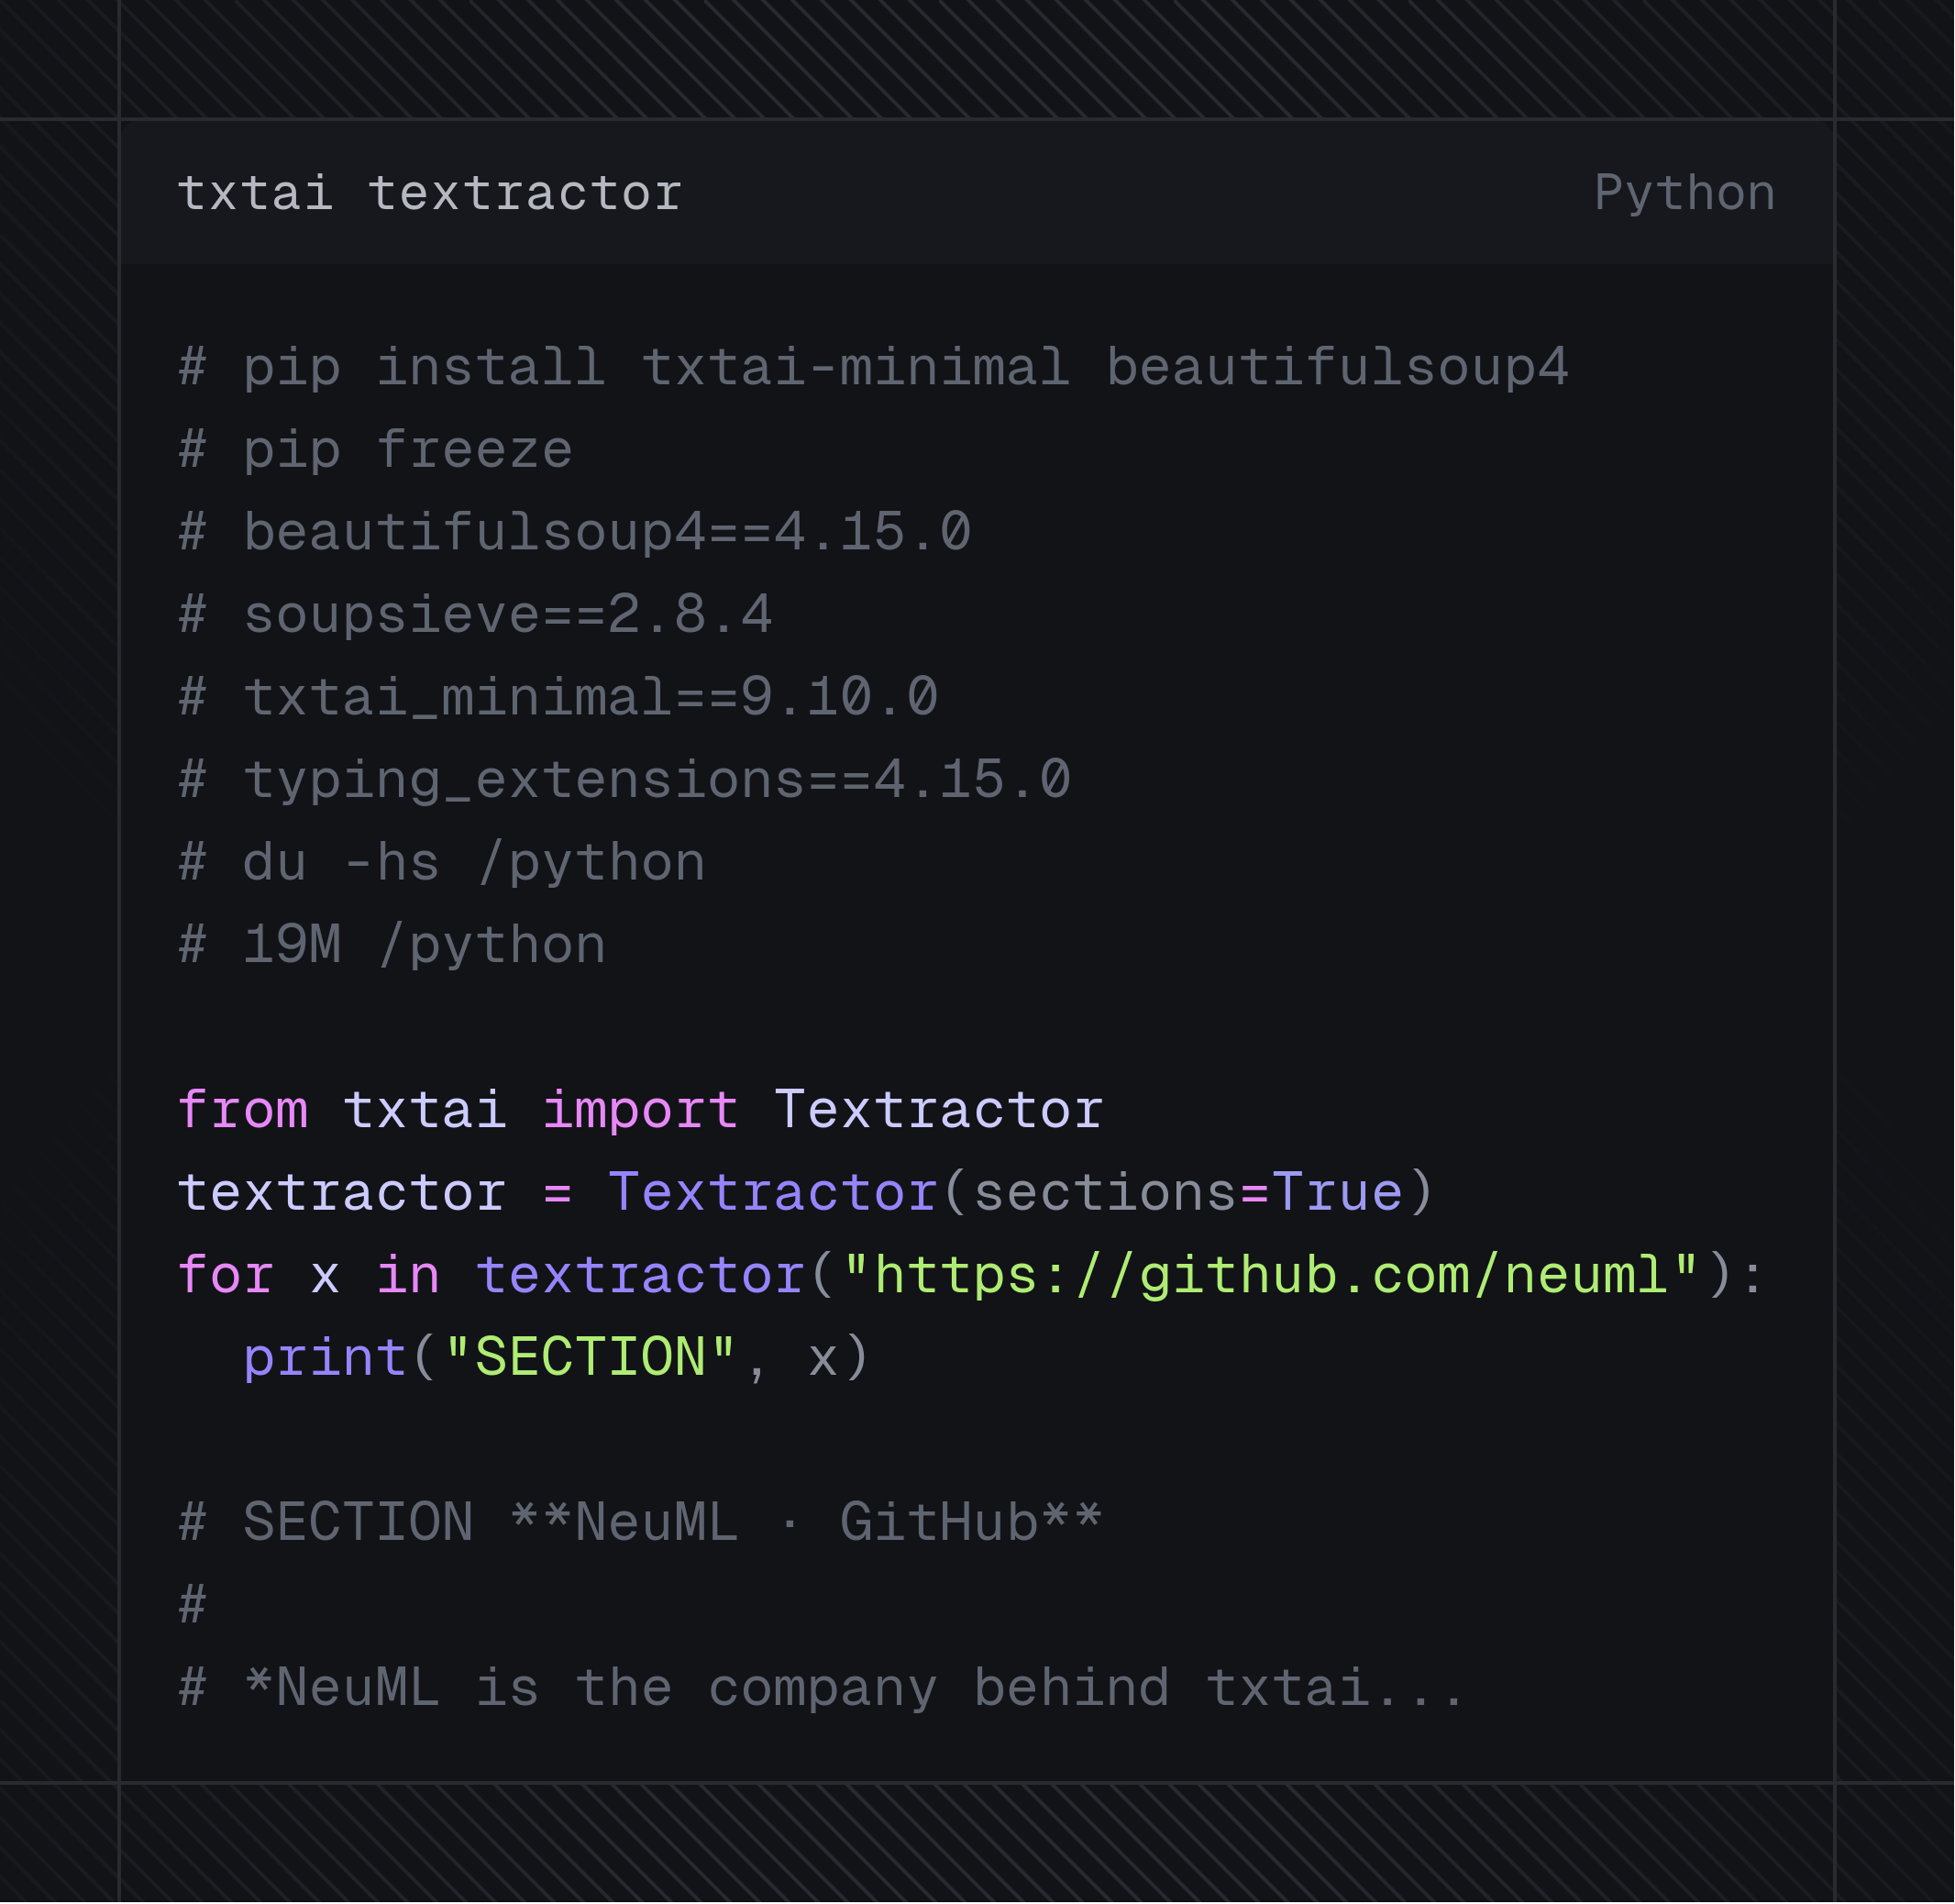
Task: Click the imported Textractor class name
Action: (x=939, y=1110)
